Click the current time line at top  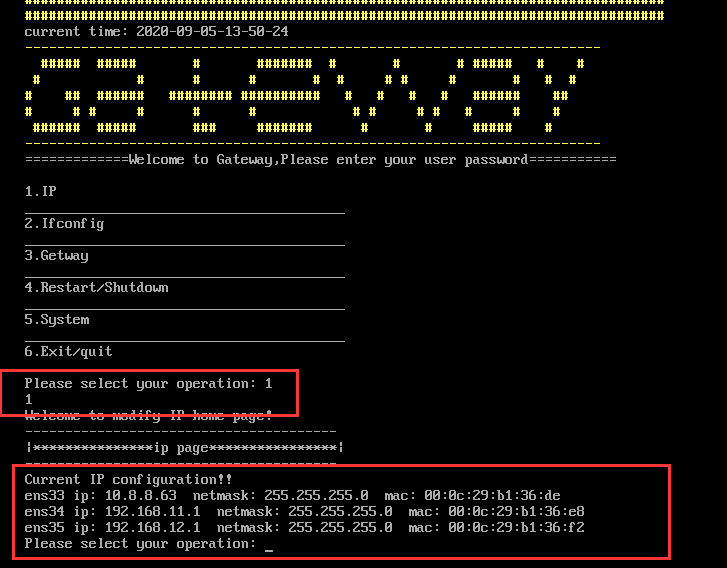coord(156,31)
